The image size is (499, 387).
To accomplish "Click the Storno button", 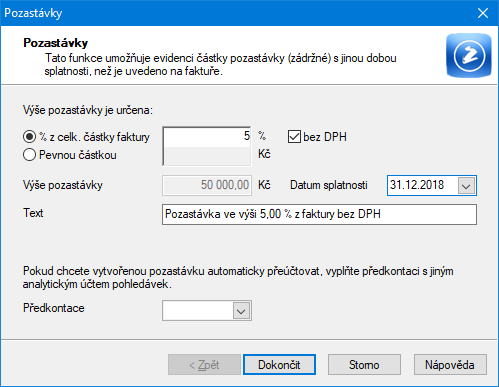I will pos(364,365).
